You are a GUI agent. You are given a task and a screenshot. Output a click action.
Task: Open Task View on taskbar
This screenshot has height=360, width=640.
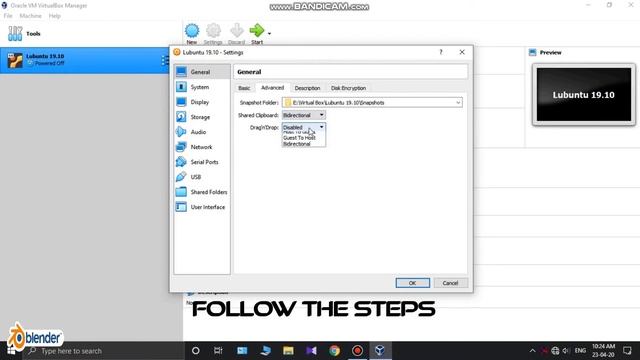click(218, 351)
